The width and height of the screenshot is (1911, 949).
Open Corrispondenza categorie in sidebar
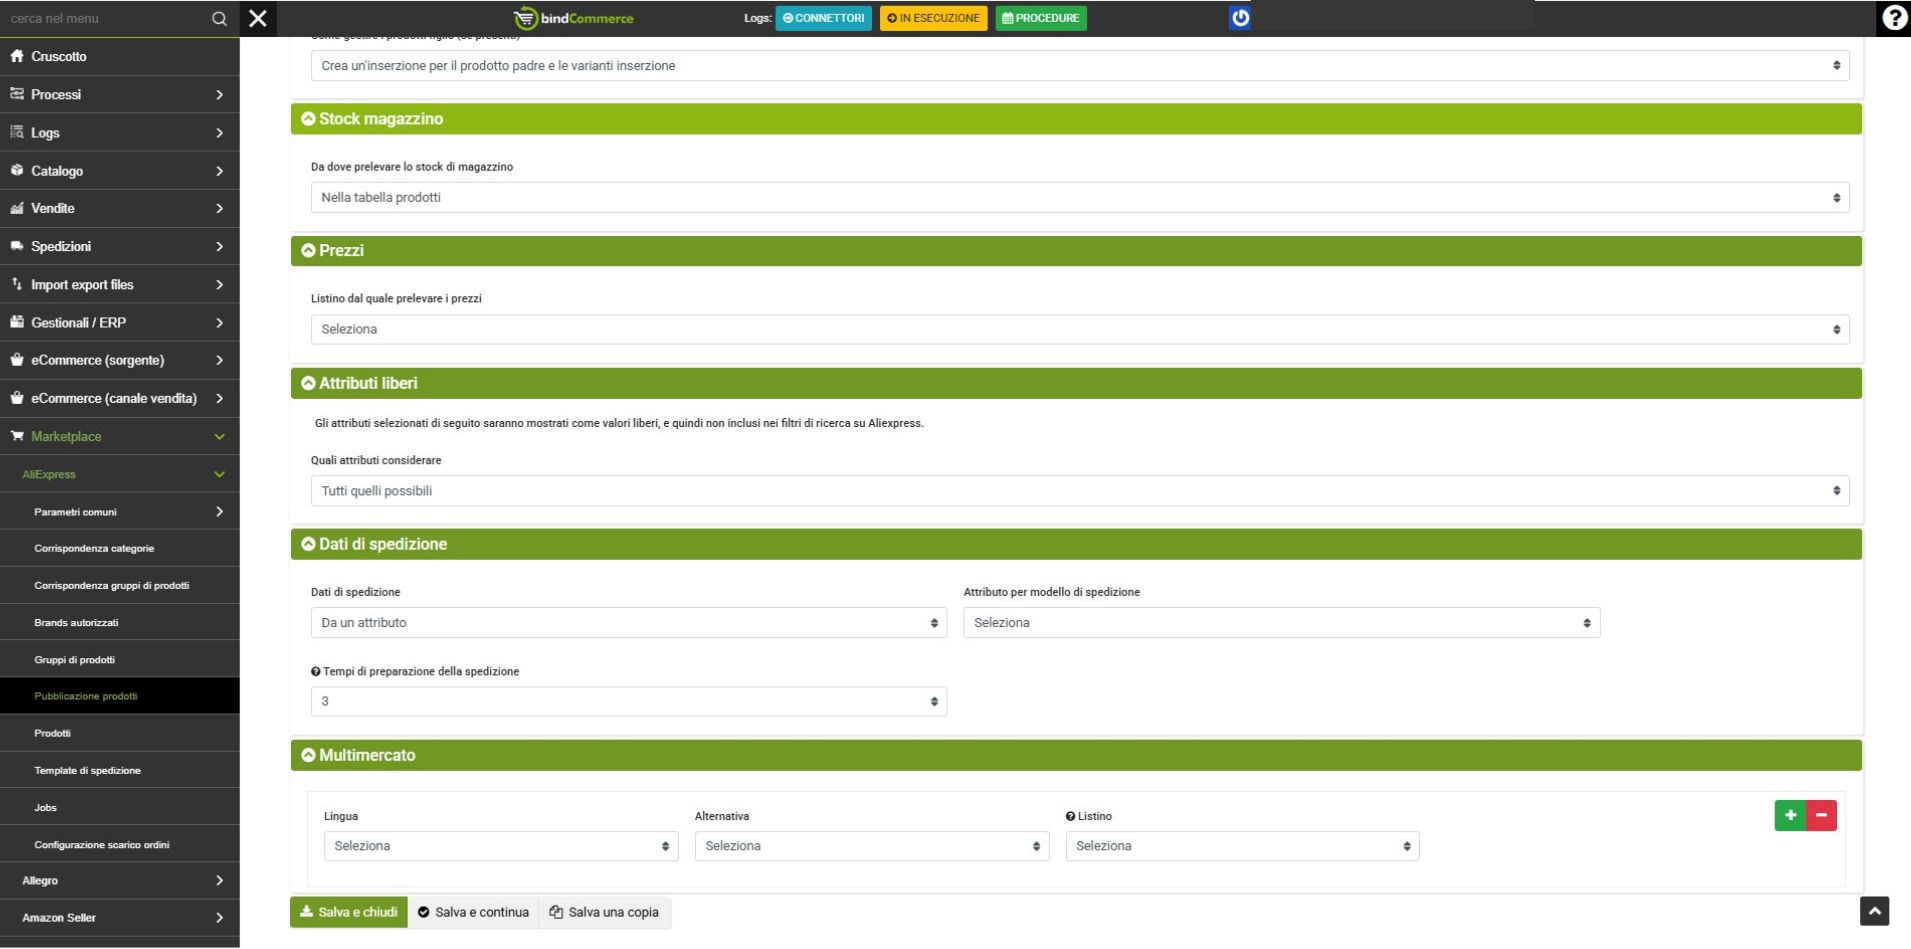[94, 549]
